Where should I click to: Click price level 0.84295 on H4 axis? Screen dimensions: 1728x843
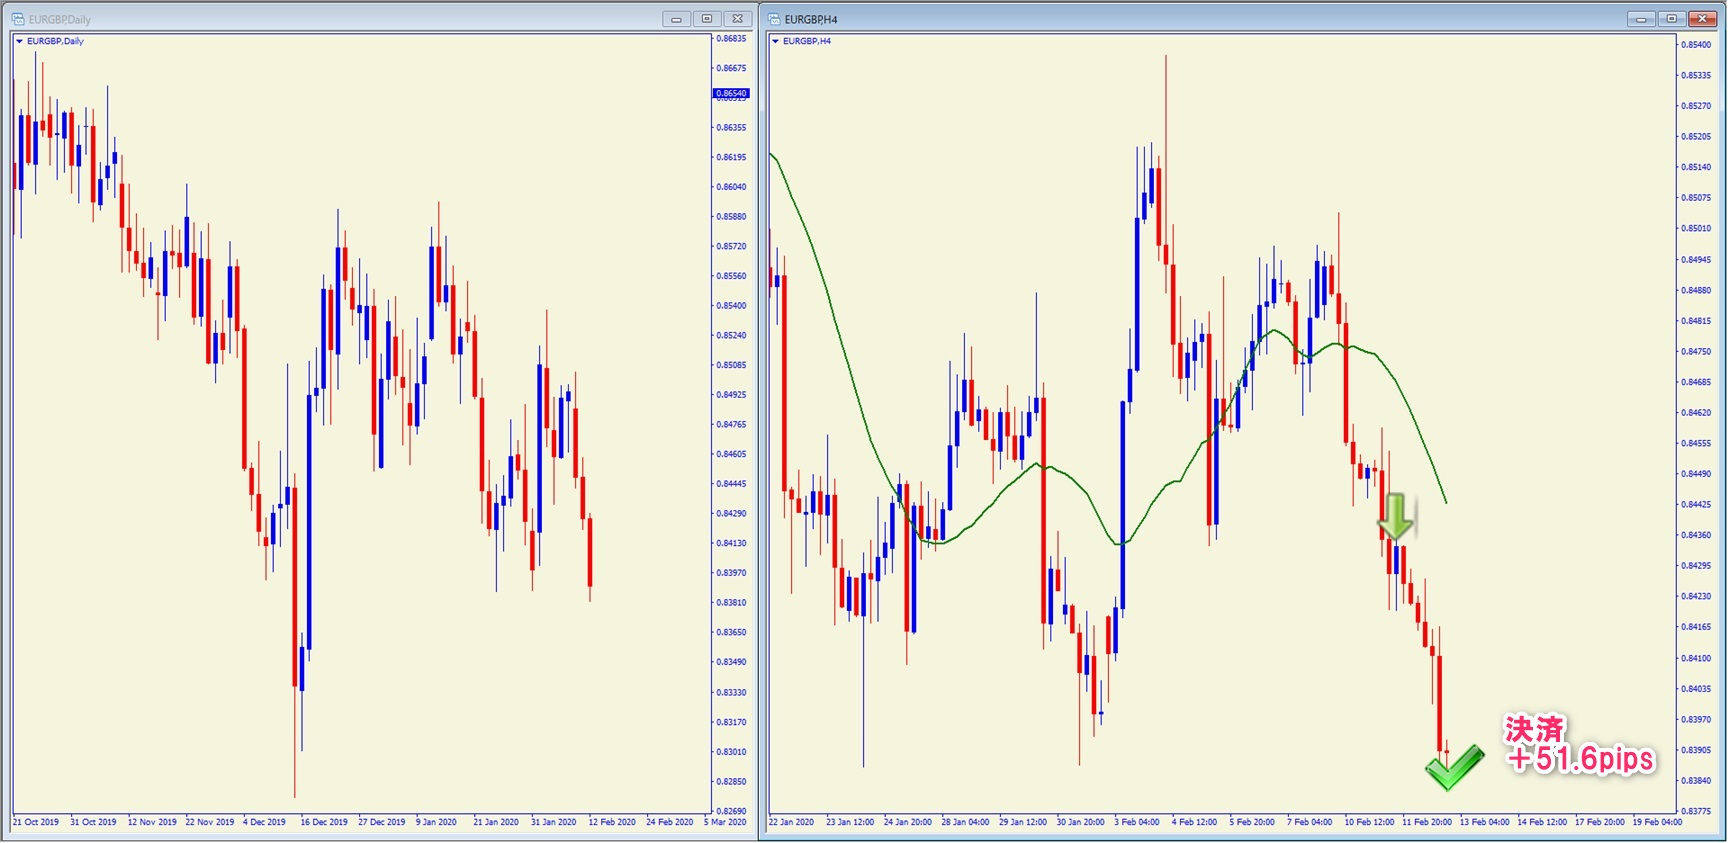pyautogui.click(x=1696, y=565)
